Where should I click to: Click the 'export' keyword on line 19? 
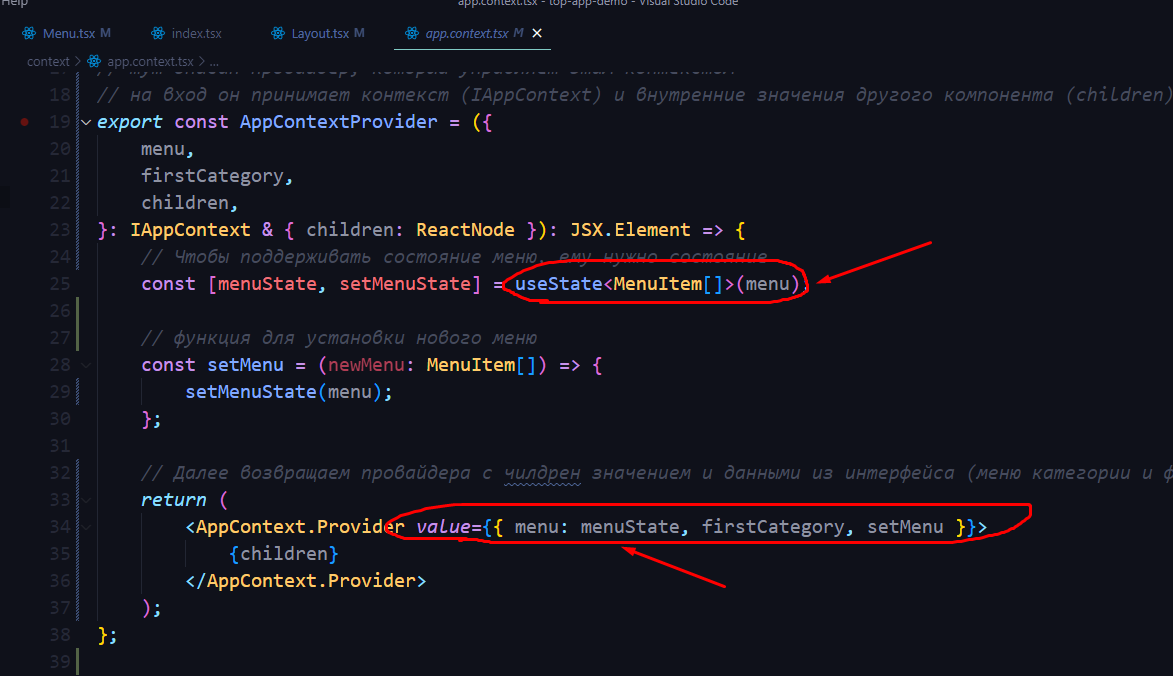click(129, 122)
